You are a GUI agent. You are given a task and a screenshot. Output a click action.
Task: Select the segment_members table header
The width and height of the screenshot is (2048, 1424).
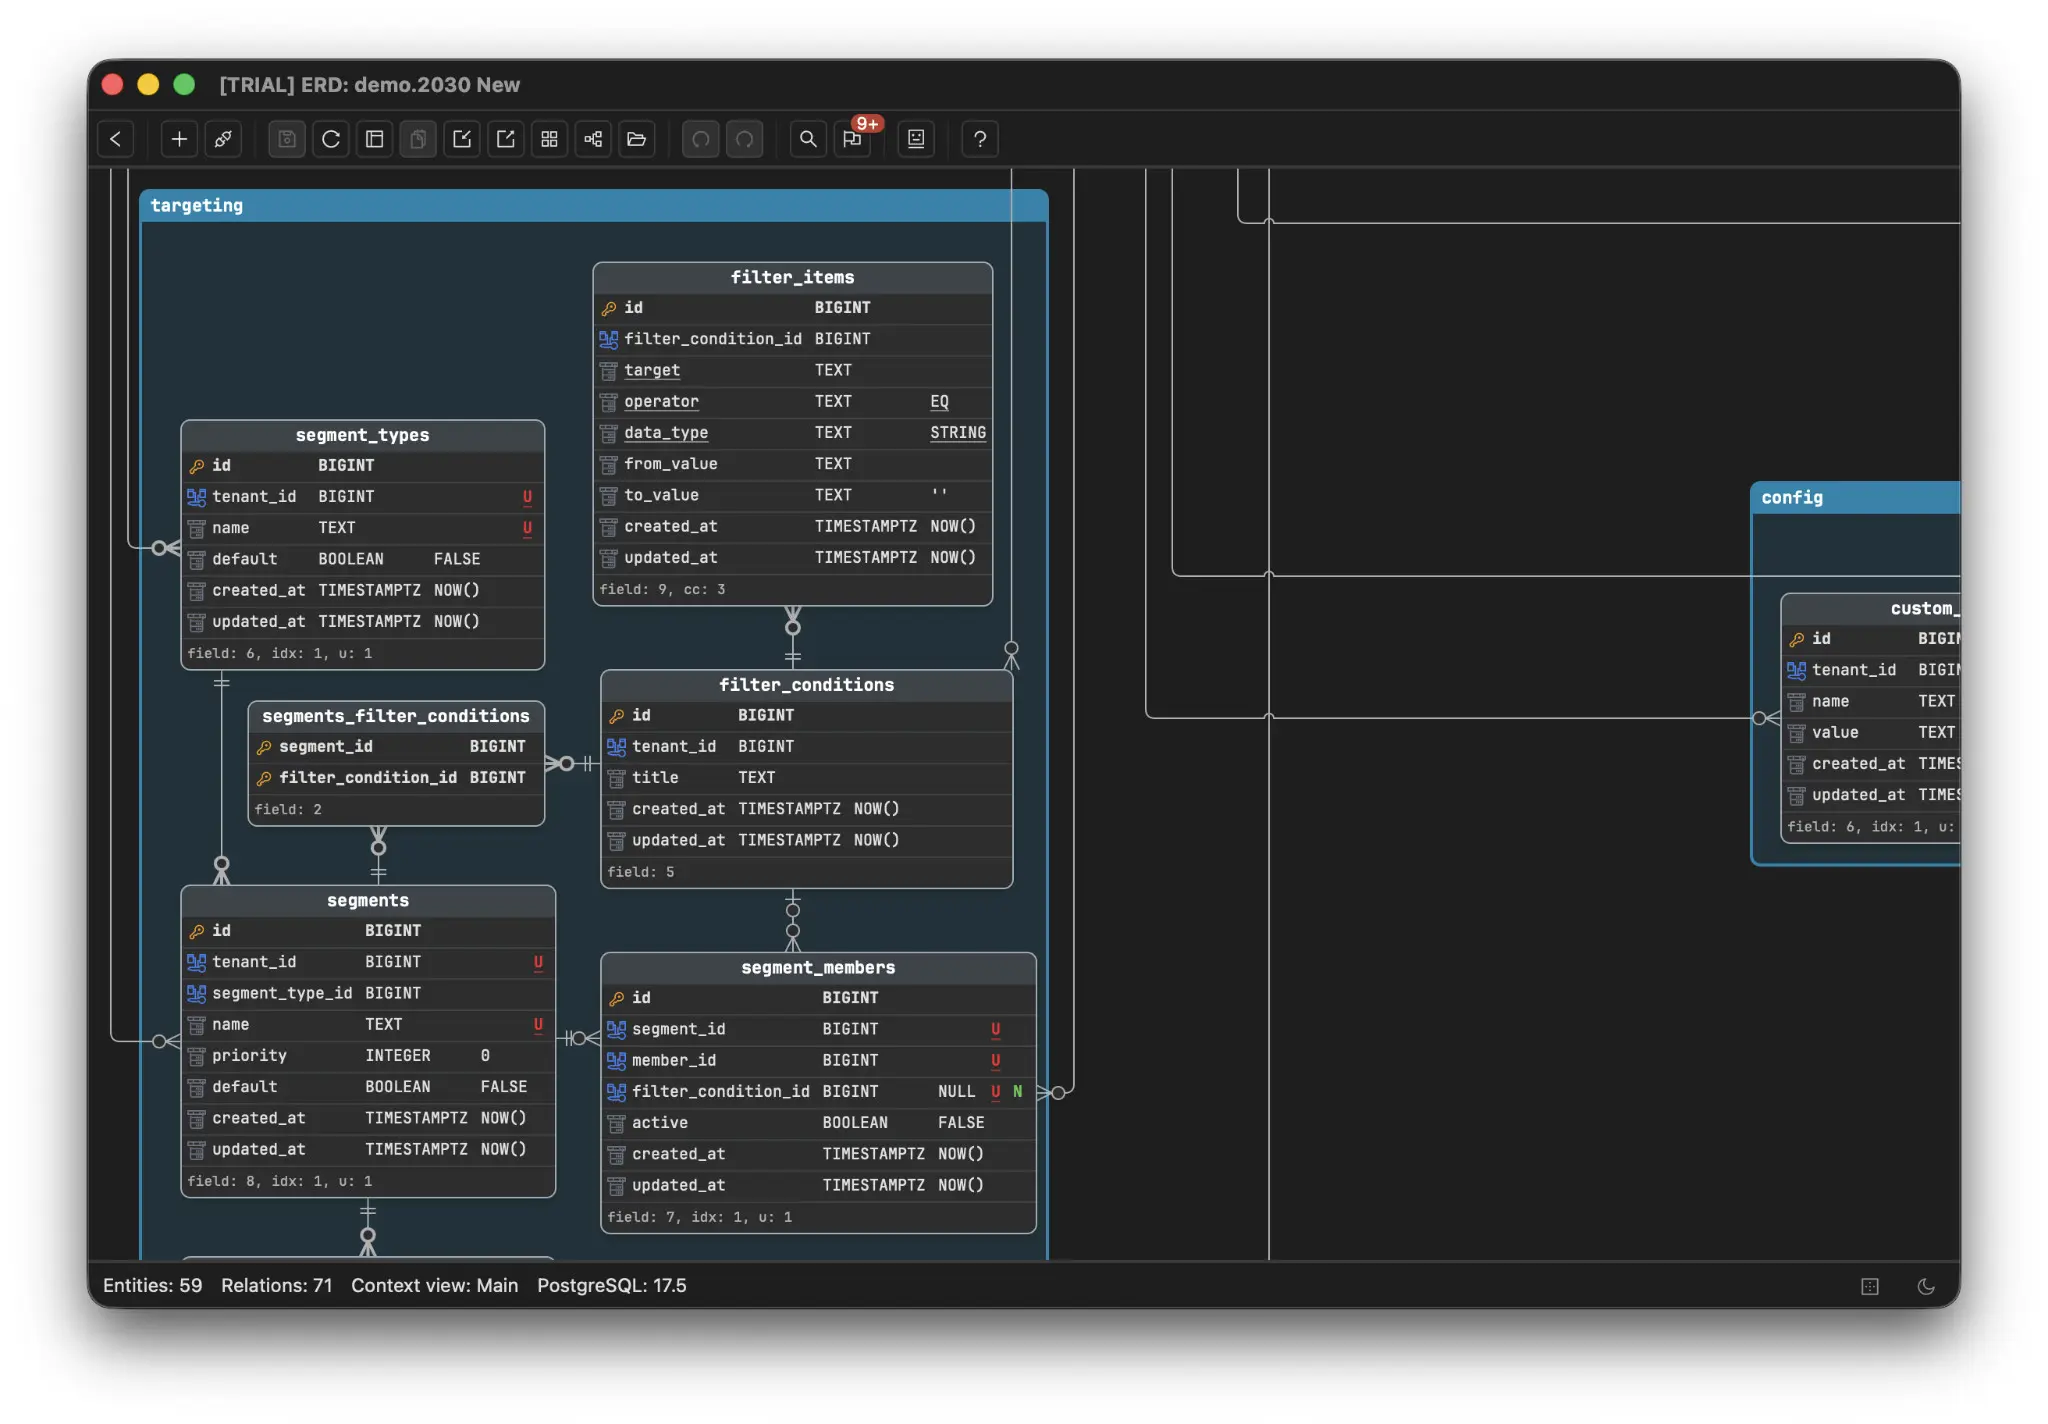[818, 968]
